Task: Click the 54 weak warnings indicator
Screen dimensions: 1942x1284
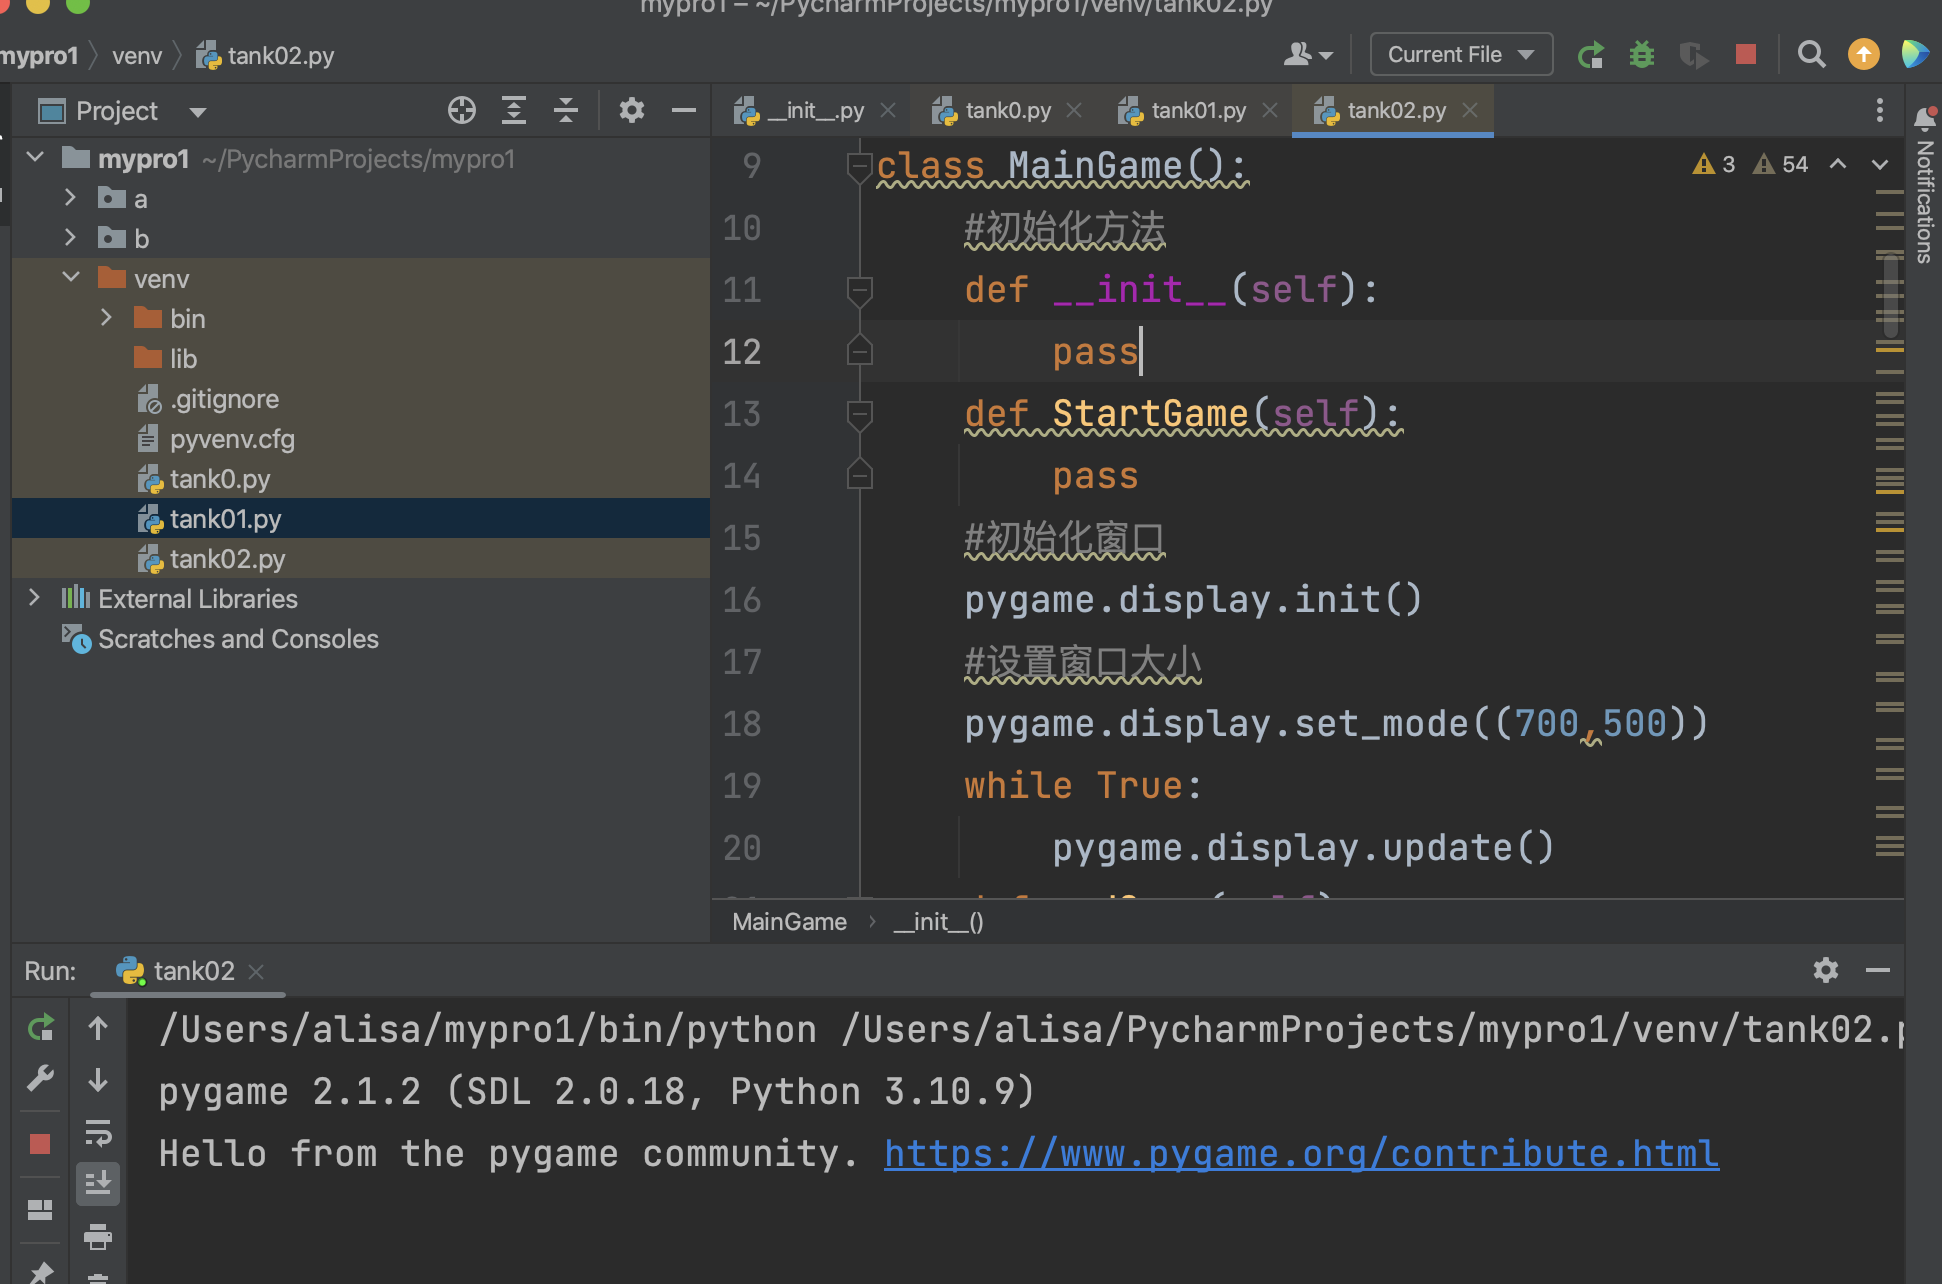Action: (x=1781, y=164)
